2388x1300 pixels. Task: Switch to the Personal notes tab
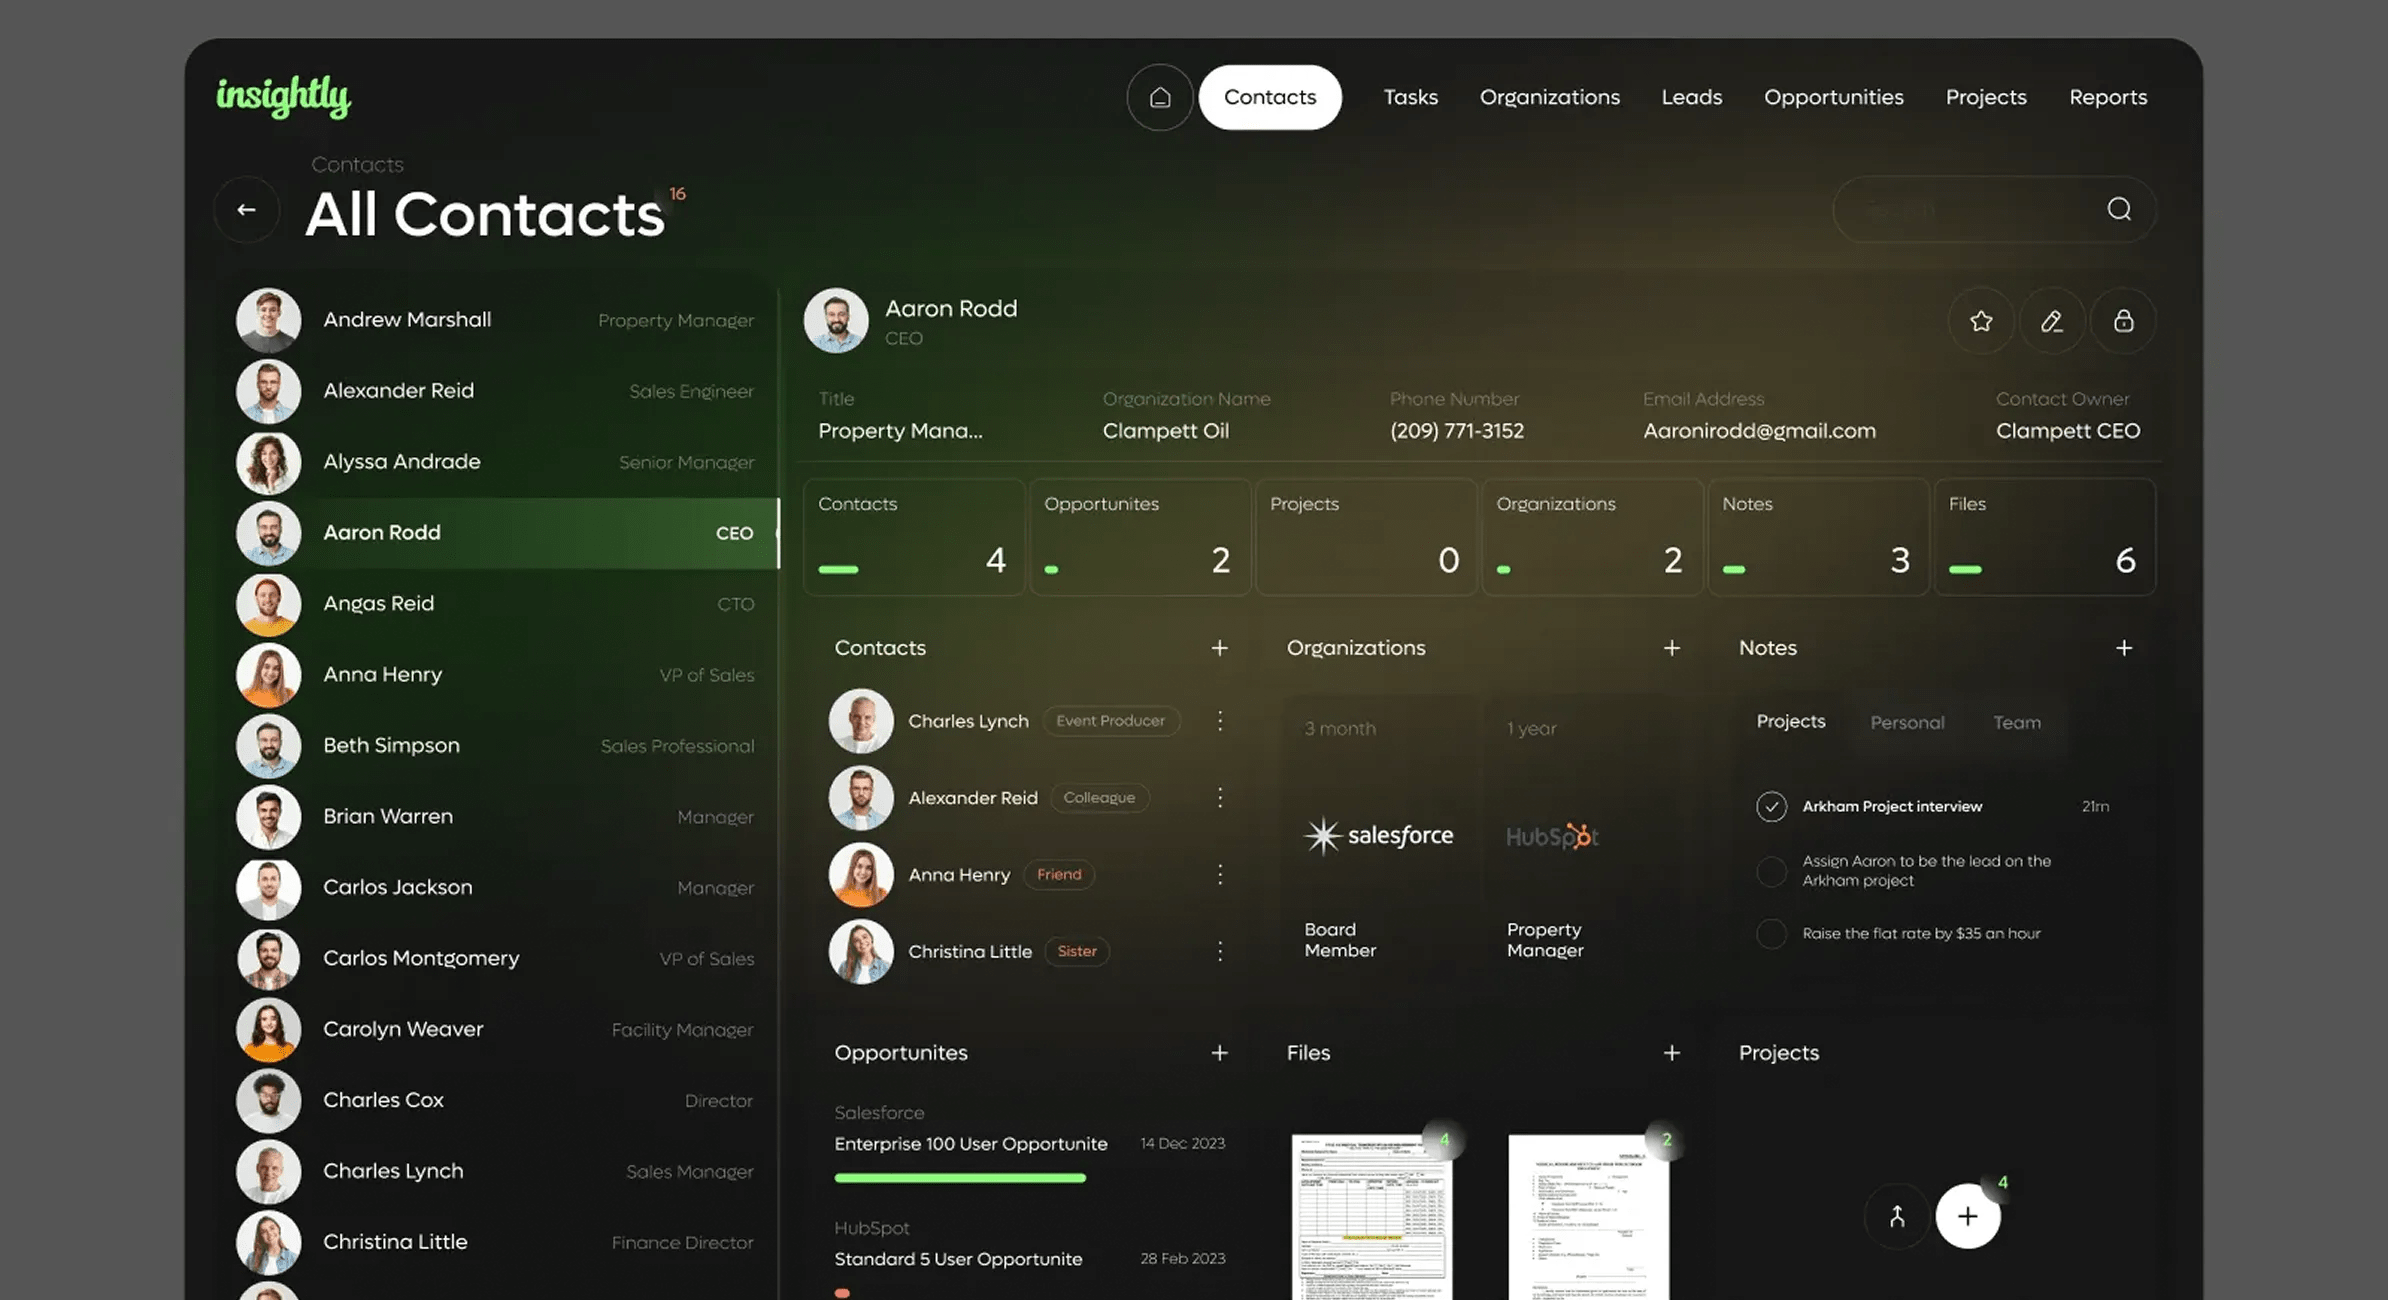coord(1906,722)
